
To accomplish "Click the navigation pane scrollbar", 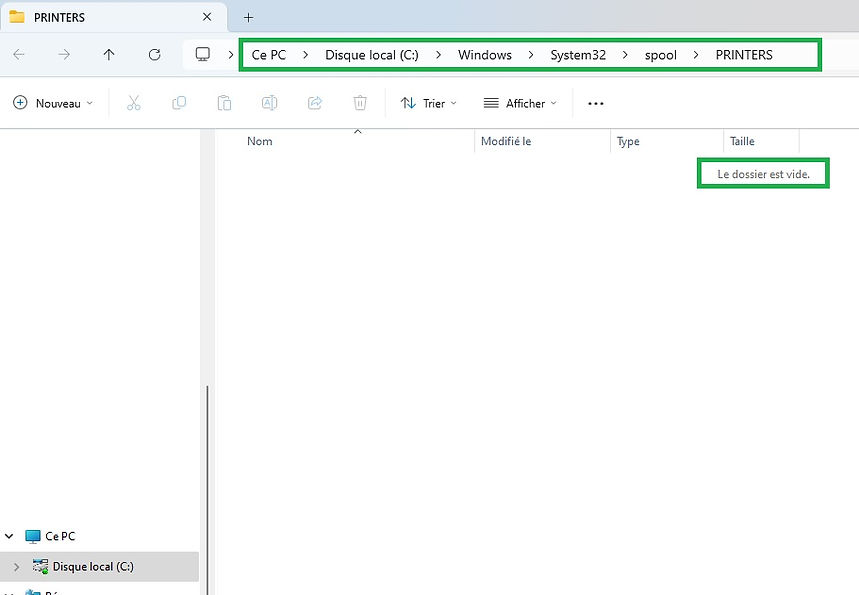I will point(207,490).
